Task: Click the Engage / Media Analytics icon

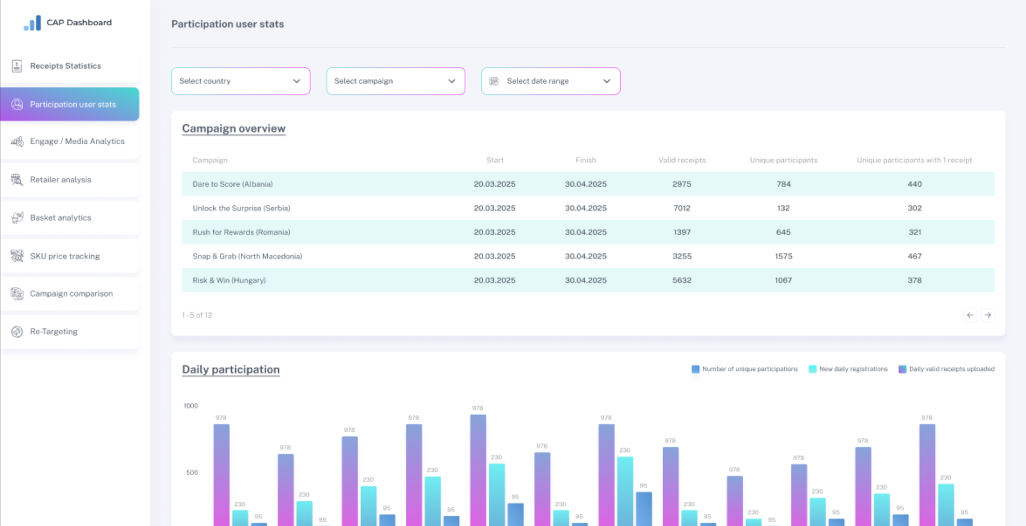Action: point(17,142)
